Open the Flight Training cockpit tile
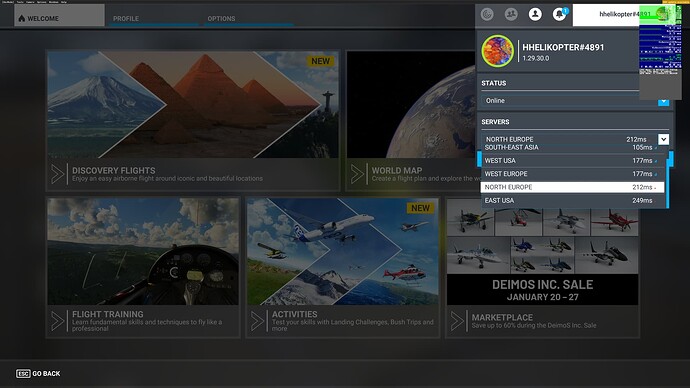690x388 pixels. tap(143, 251)
